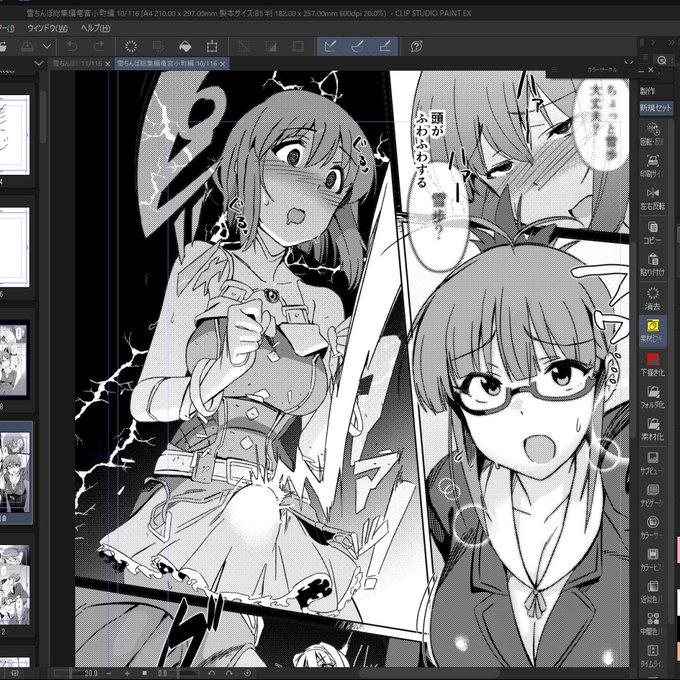Click the 貼り付け paste quick access icon
680x680 pixels.
tap(652, 265)
